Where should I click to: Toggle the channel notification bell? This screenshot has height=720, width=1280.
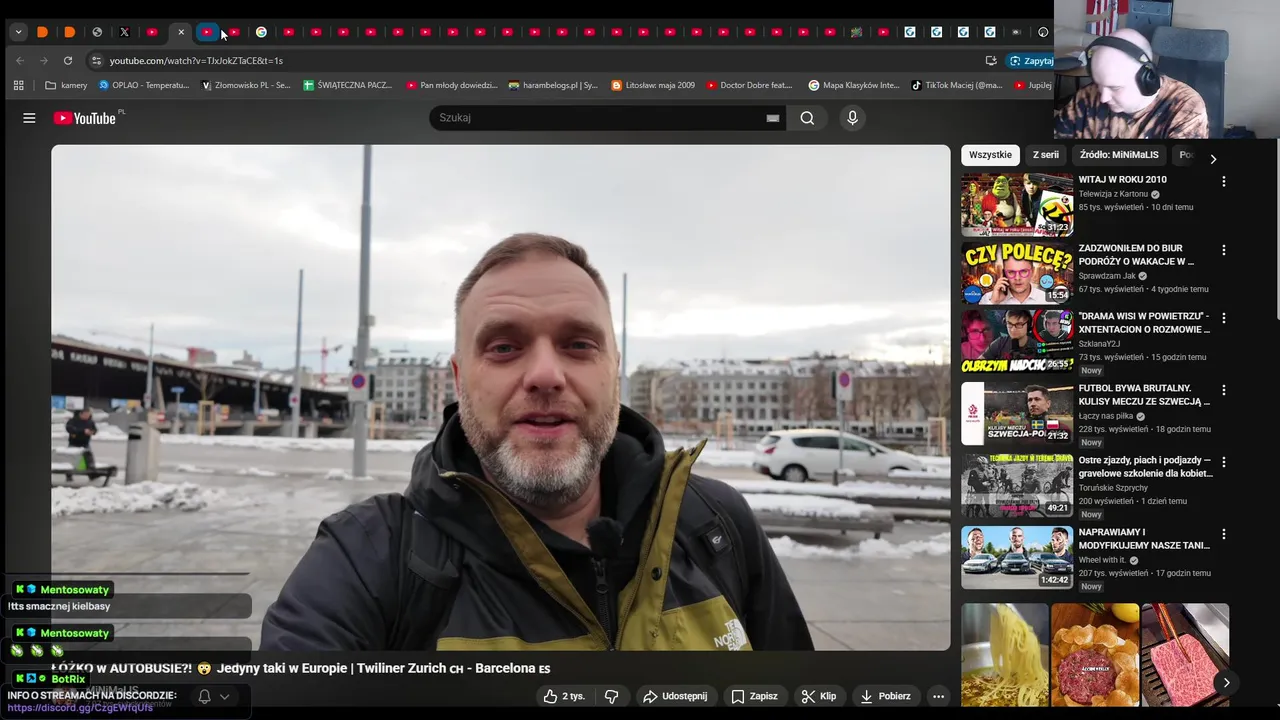[204, 696]
